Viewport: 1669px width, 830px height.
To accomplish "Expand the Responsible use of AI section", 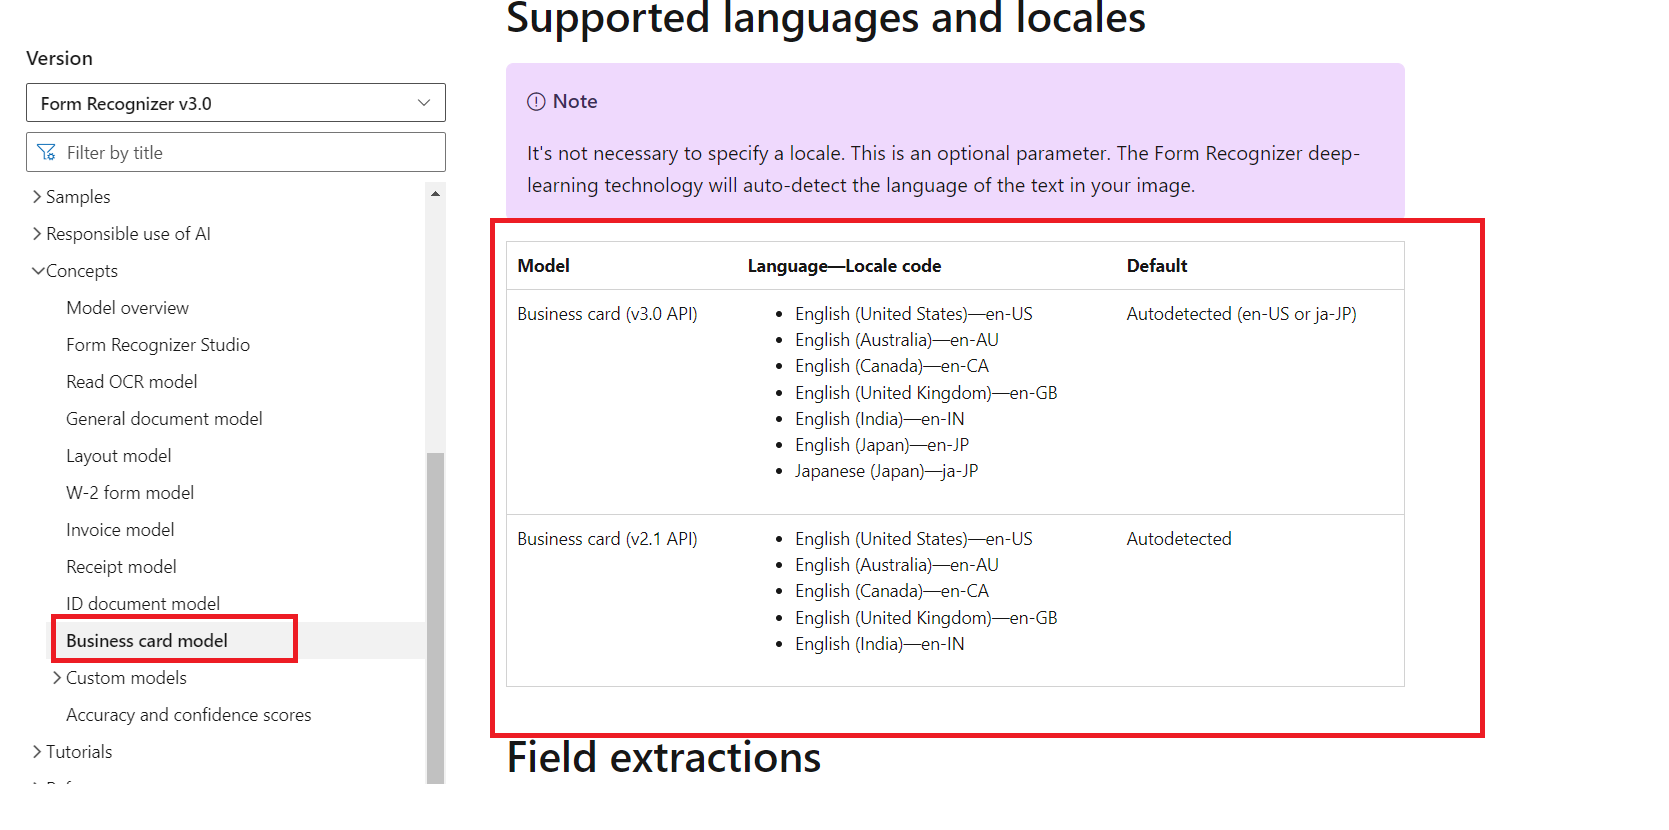I will coord(121,234).
